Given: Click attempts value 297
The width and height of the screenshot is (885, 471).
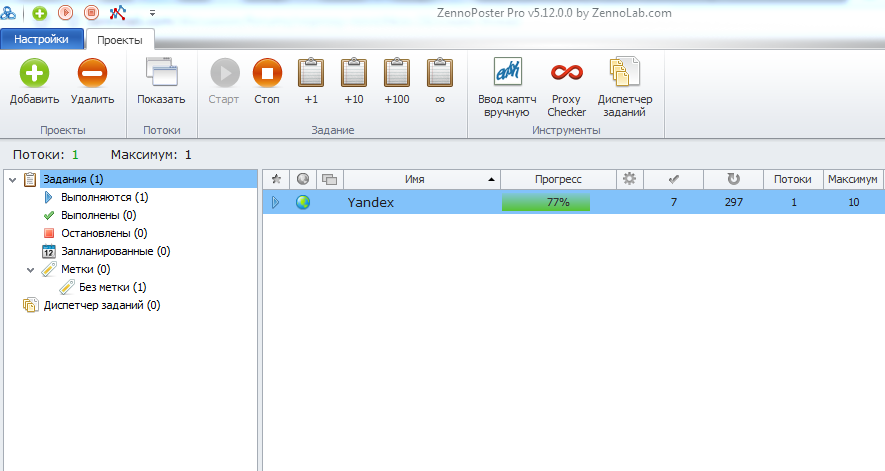Looking at the screenshot, I should 733,202.
